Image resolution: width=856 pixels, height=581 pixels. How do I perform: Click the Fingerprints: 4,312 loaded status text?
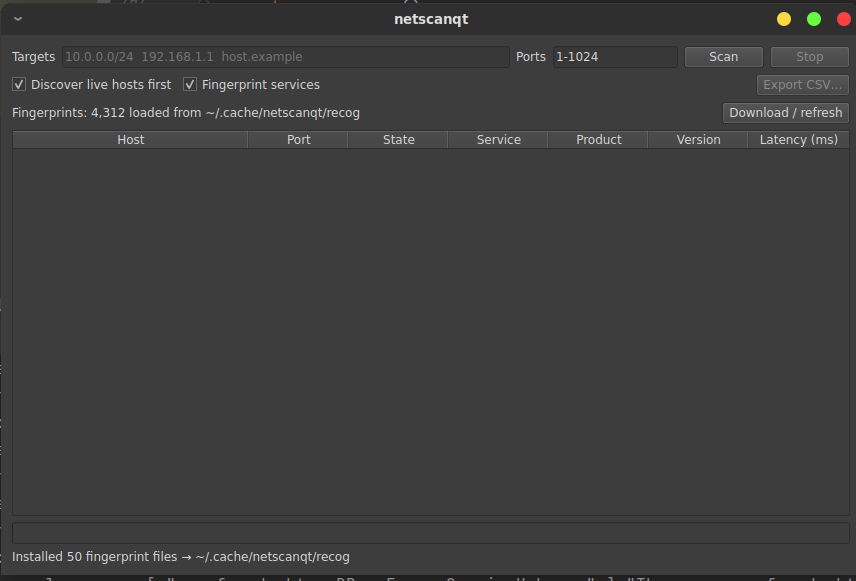coord(186,113)
